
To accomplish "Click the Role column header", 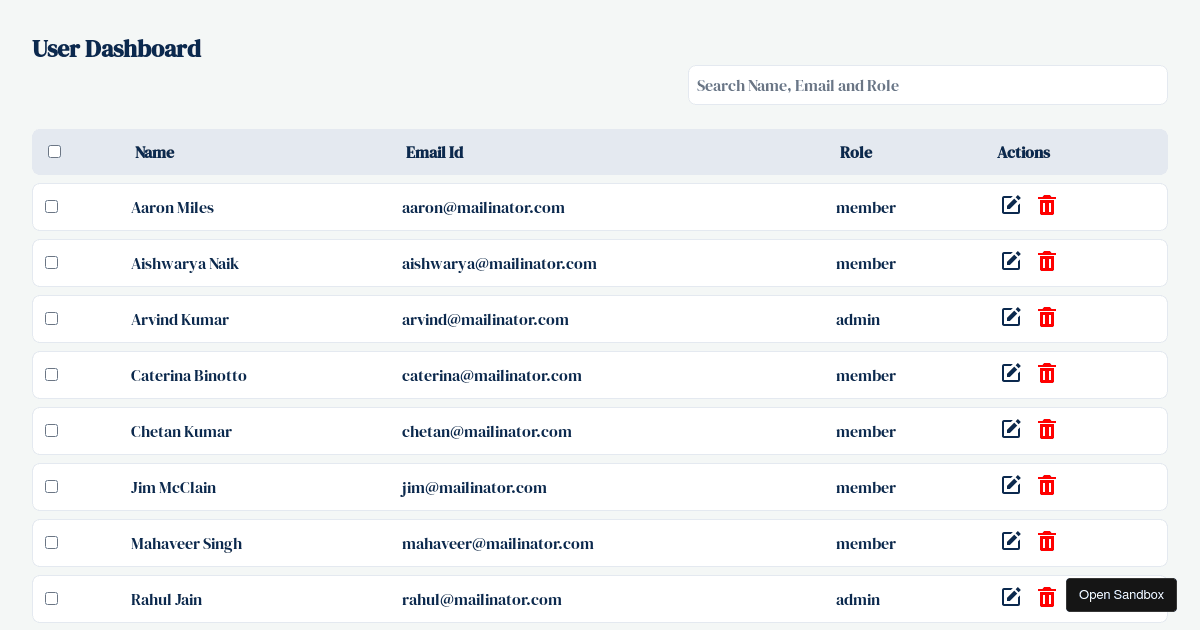I will (x=856, y=152).
